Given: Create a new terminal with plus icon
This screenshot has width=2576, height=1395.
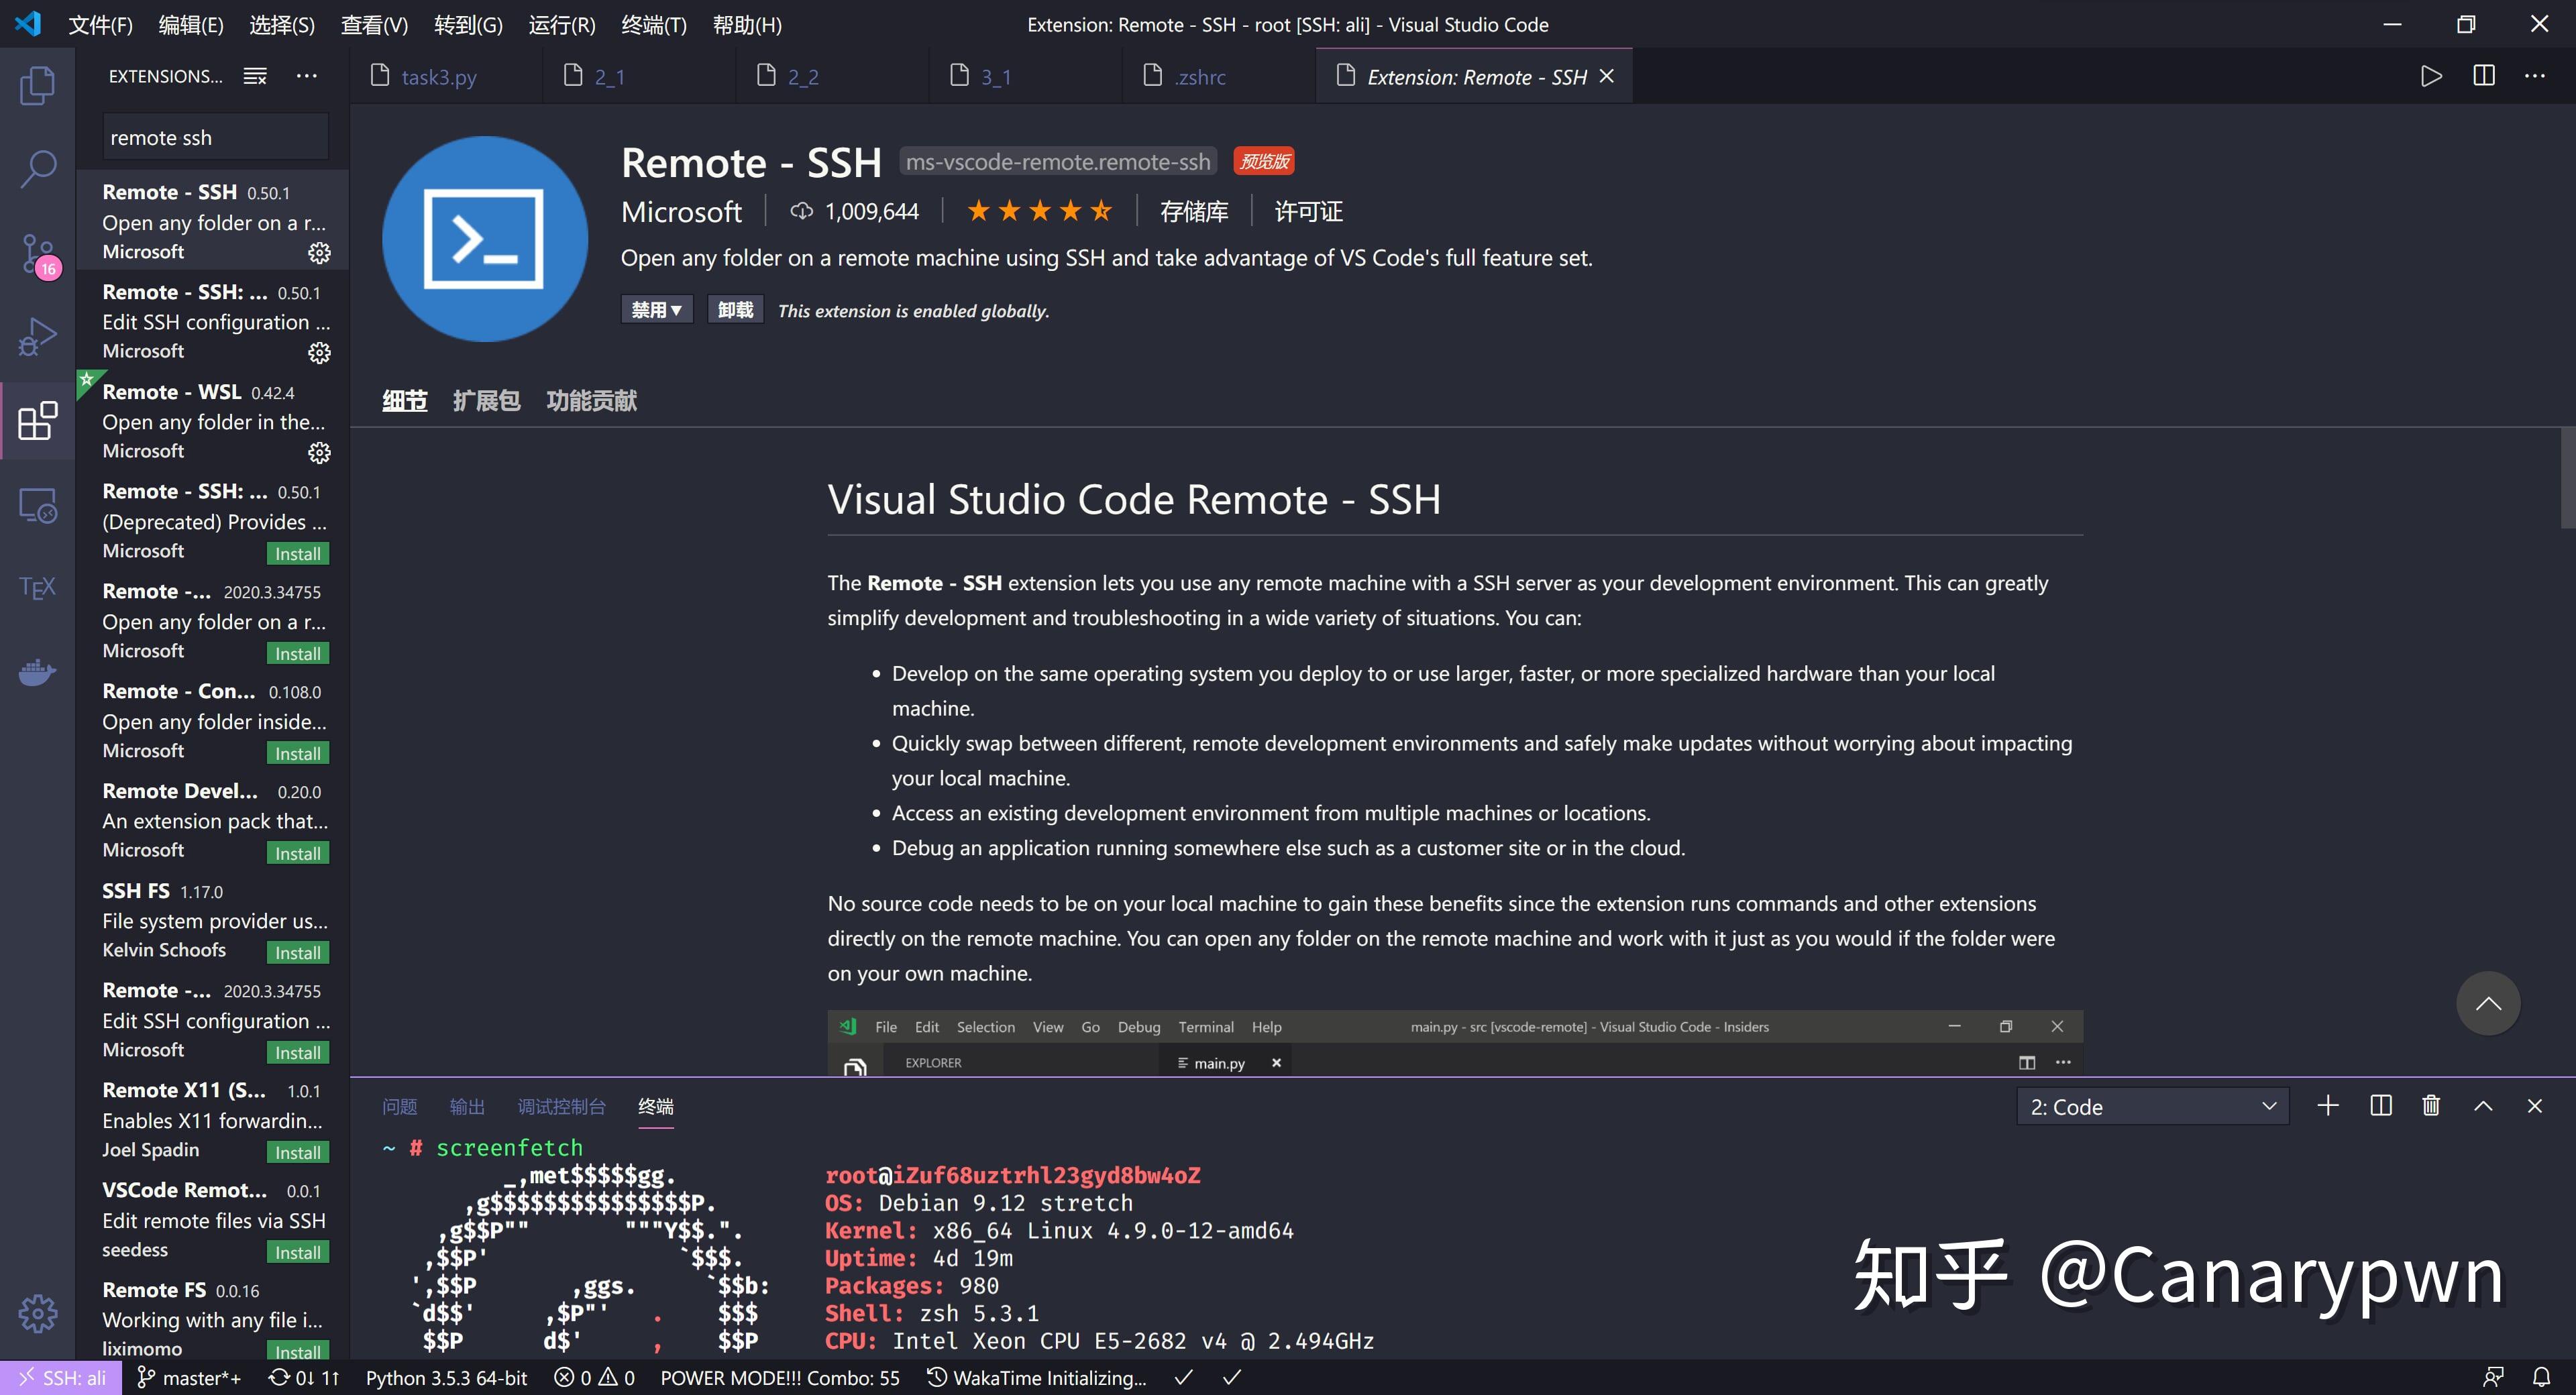Looking at the screenshot, I should 2328,1105.
